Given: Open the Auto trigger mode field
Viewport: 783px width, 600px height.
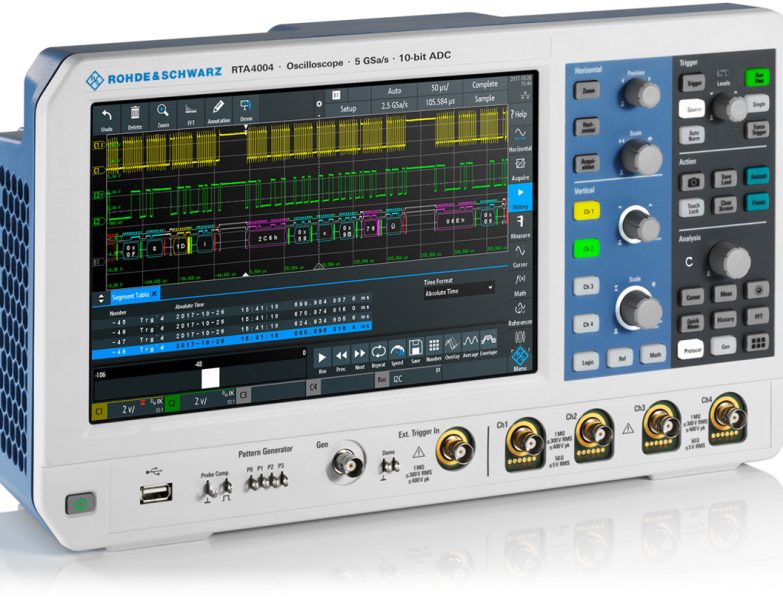Looking at the screenshot, I should pyautogui.click(x=394, y=91).
